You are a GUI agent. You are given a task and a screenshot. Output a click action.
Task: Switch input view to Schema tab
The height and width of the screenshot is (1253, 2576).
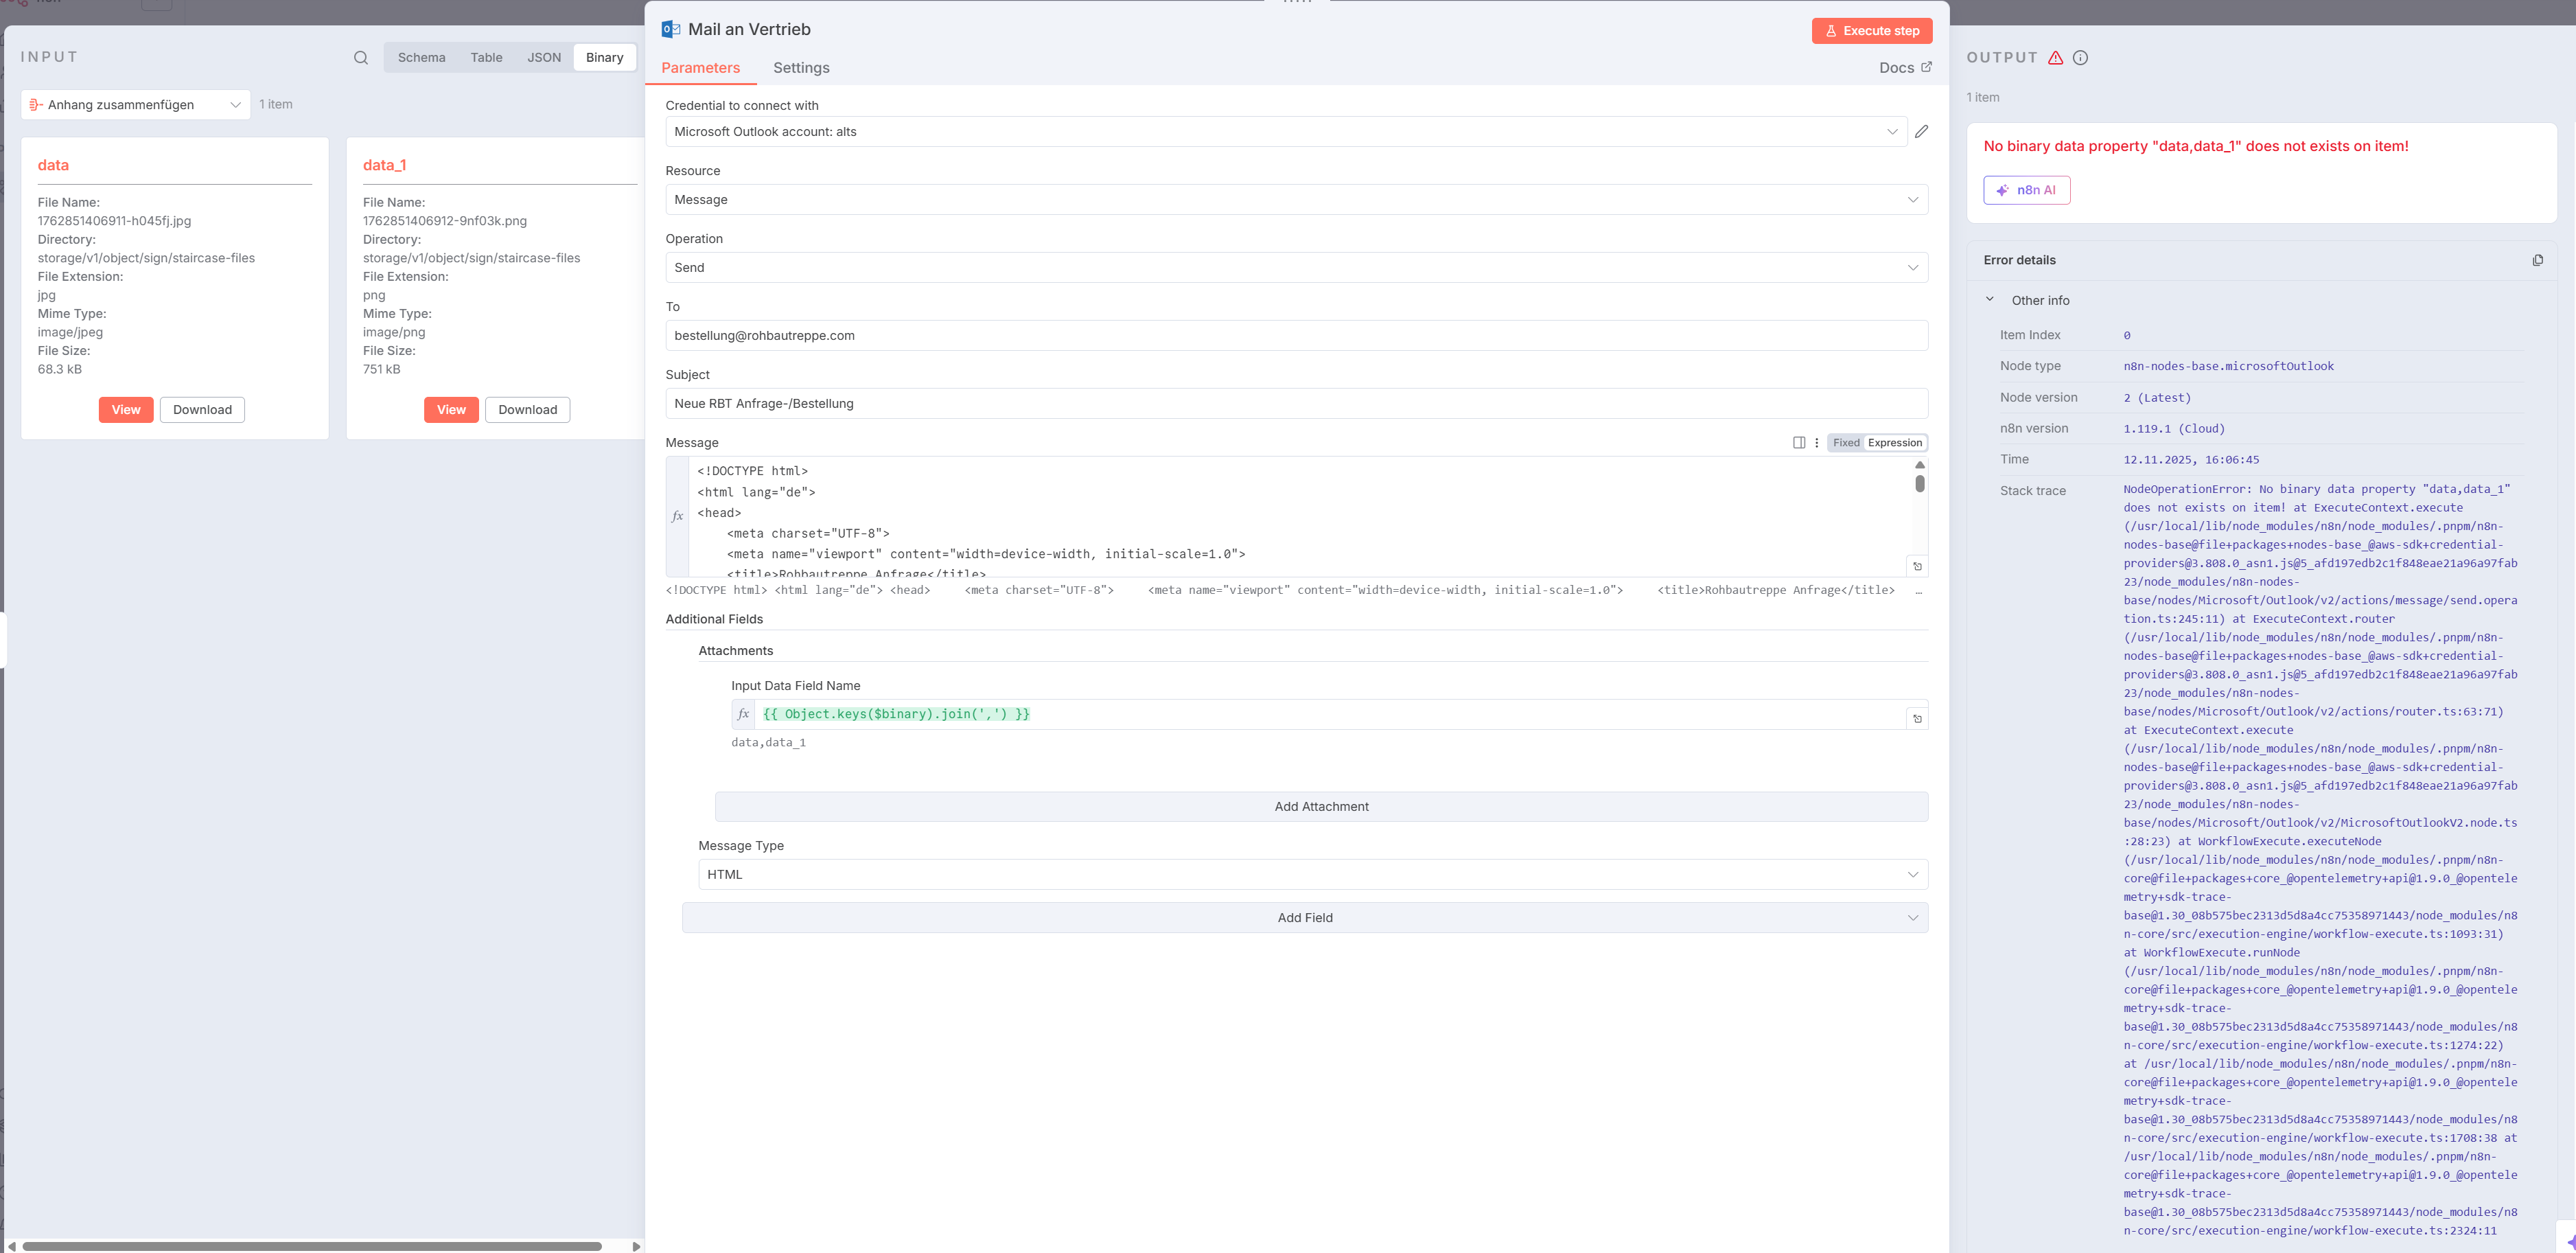[x=421, y=58]
